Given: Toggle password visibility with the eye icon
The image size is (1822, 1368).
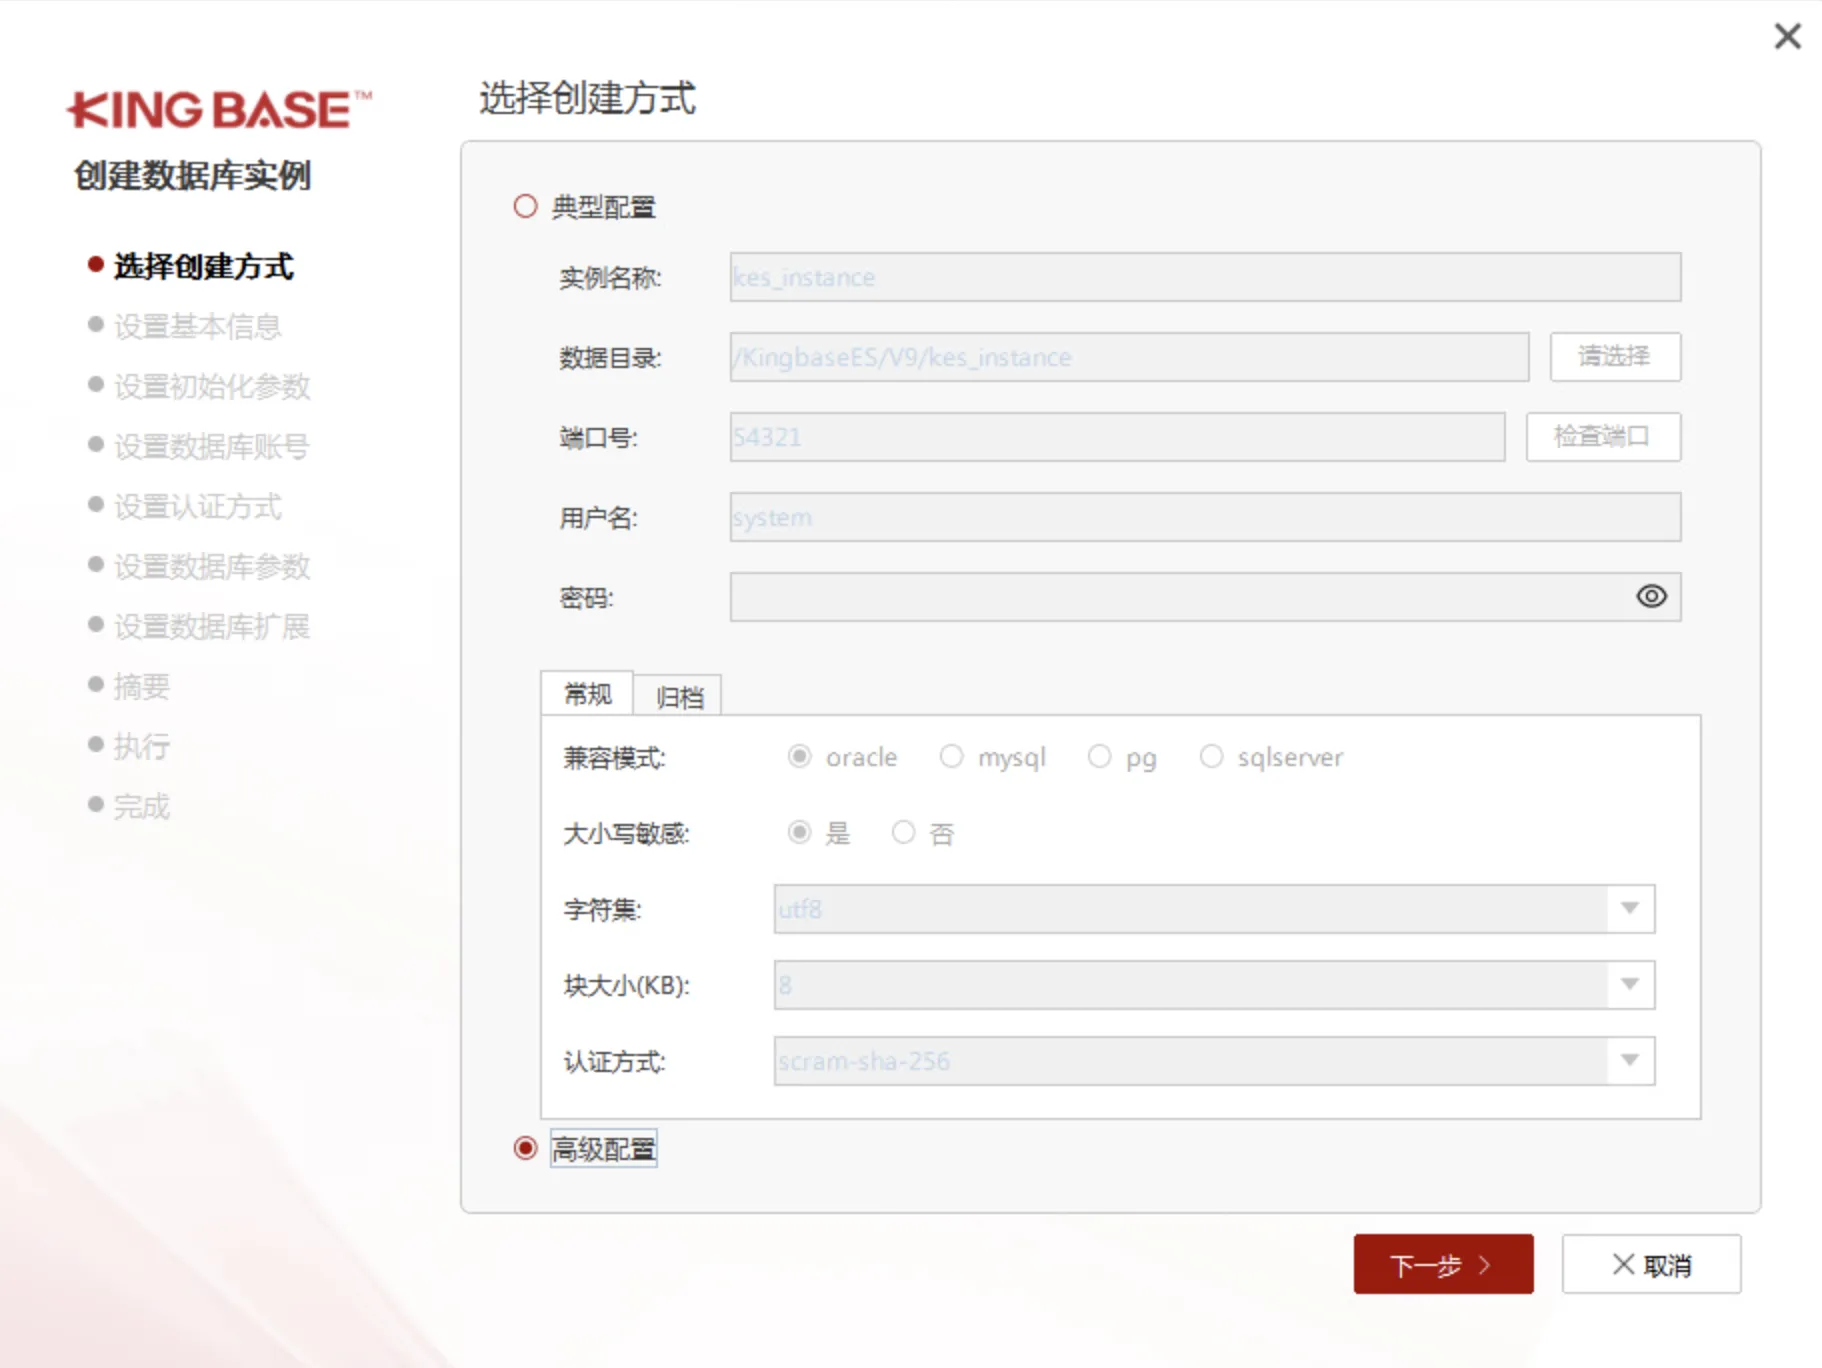Looking at the screenshot, I should click(1651, 596).
